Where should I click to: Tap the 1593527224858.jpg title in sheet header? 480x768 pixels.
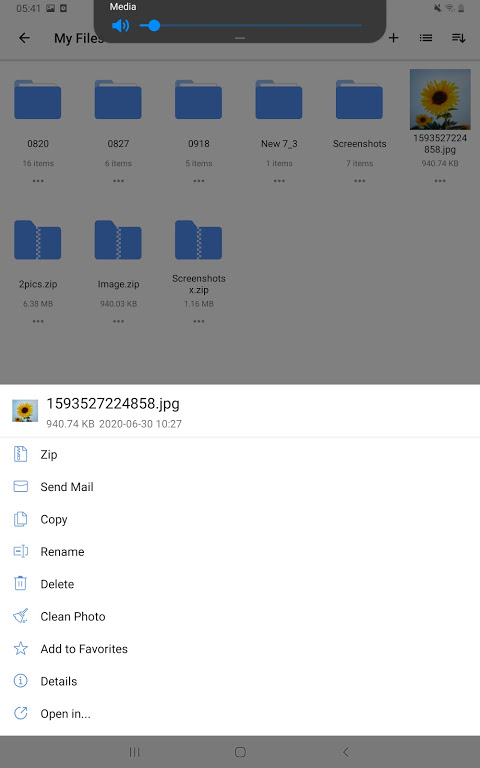tap(113, 404)
